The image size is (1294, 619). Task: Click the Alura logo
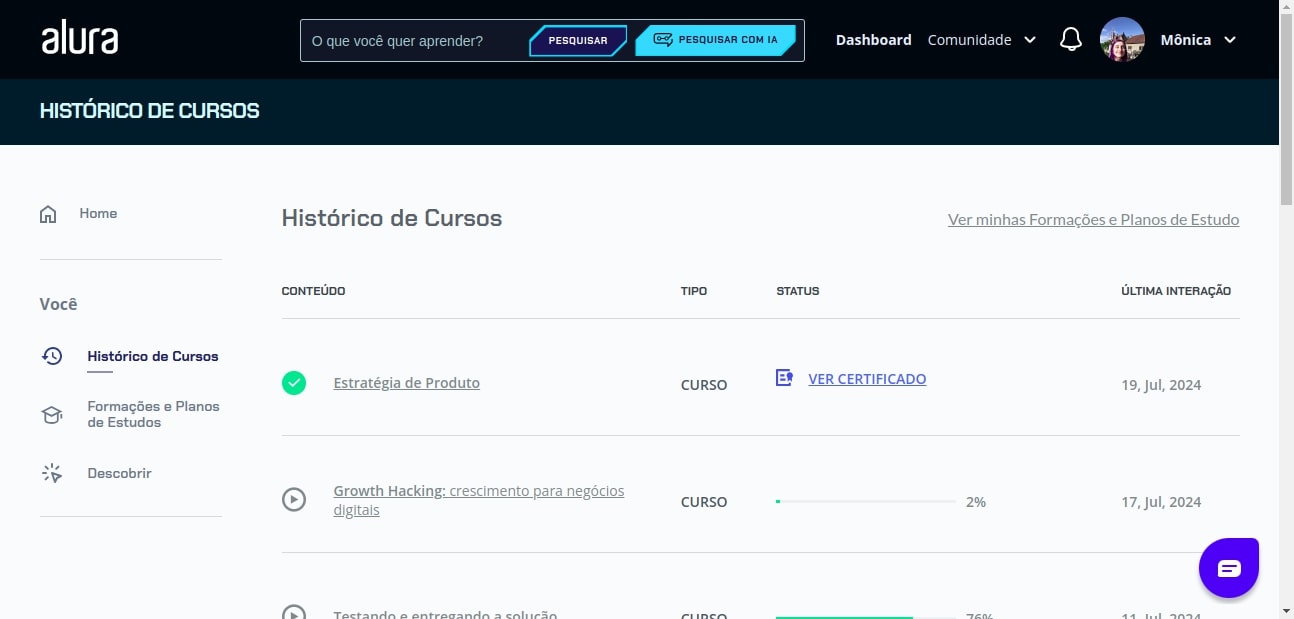point(80,39)
